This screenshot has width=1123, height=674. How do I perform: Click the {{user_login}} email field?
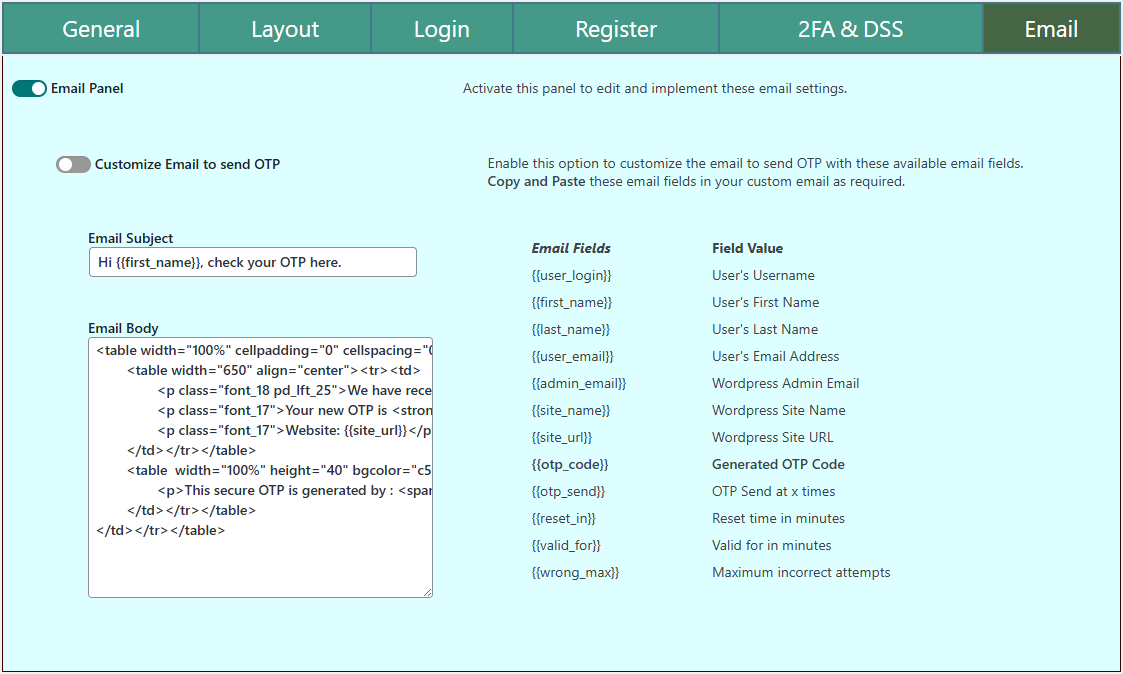coord(571,275)
